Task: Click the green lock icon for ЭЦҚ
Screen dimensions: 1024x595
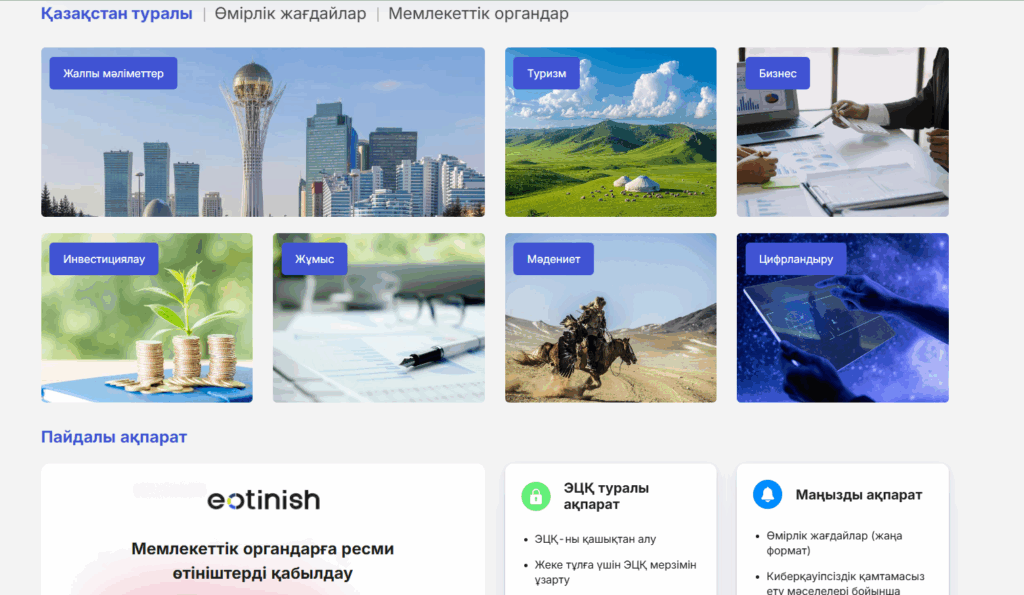Action: coord(536,496)
